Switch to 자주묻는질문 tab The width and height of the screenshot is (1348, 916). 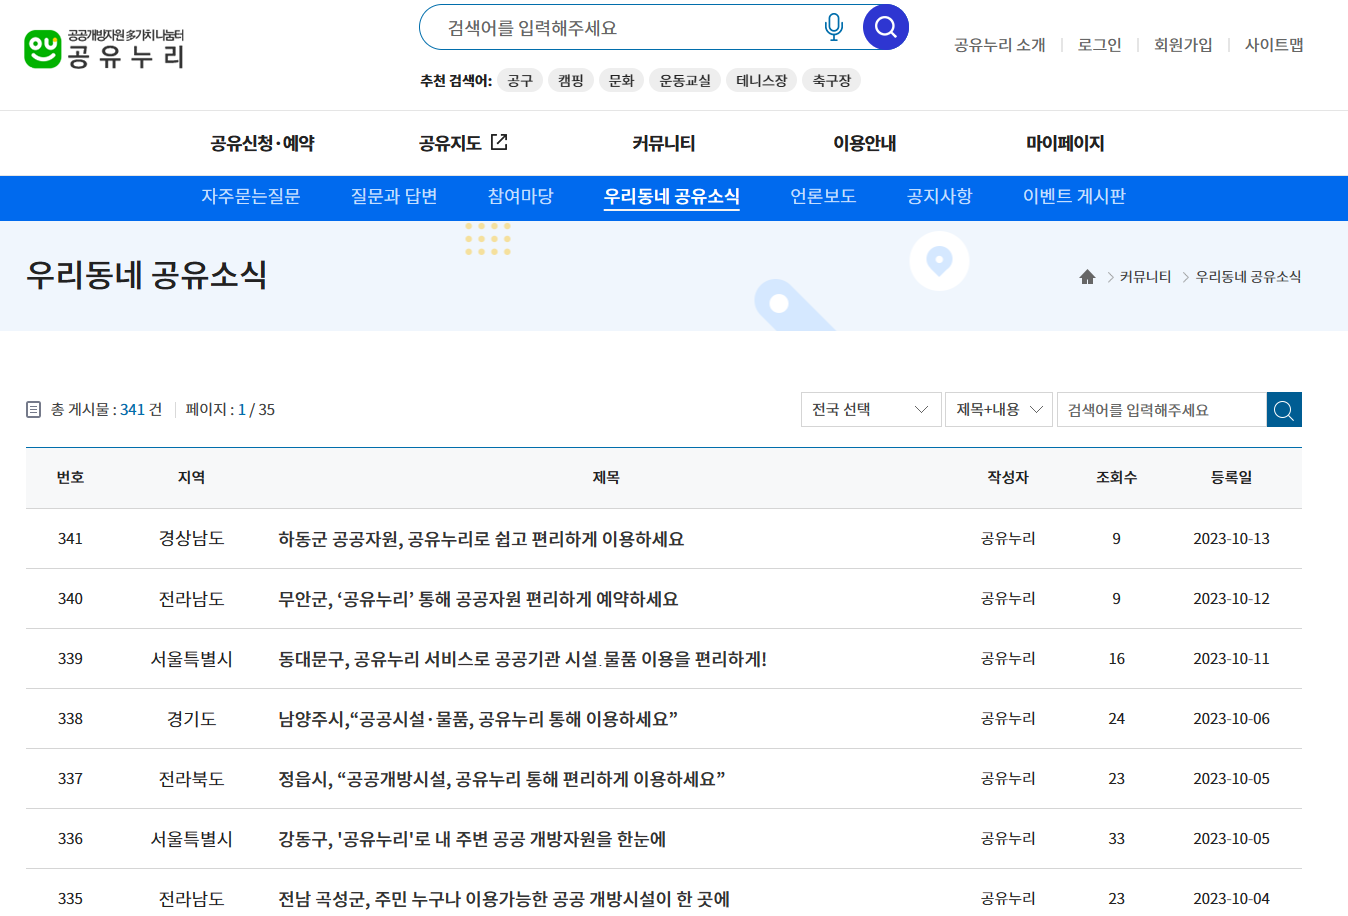250,196
